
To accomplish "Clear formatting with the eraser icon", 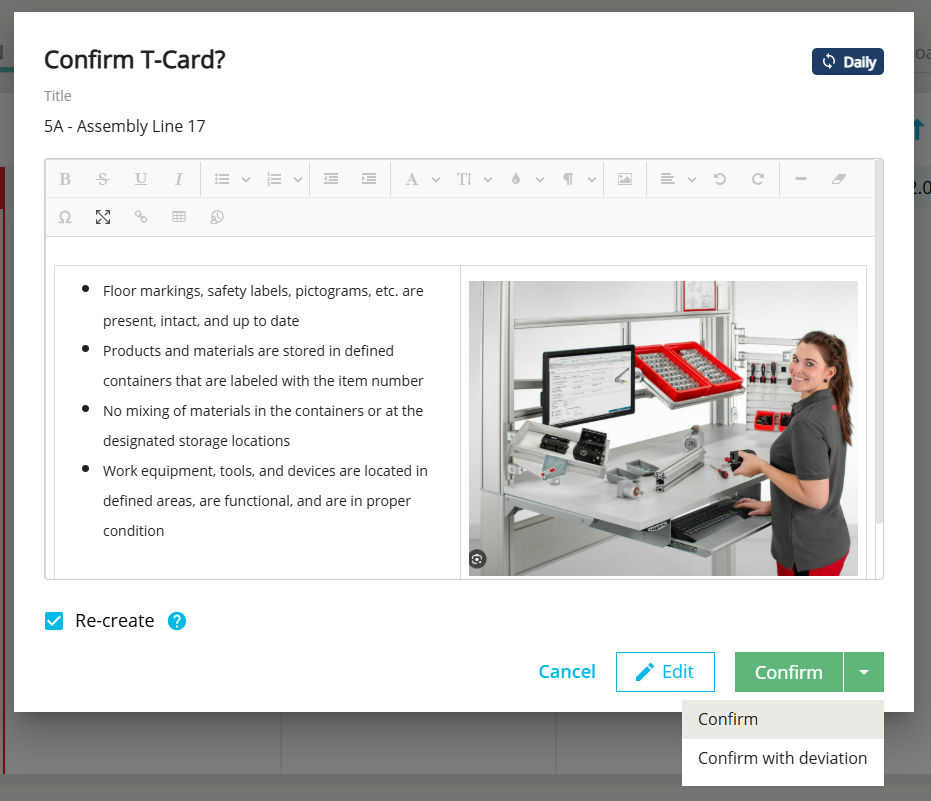I will pyautogui.click(x=838, y=179).
